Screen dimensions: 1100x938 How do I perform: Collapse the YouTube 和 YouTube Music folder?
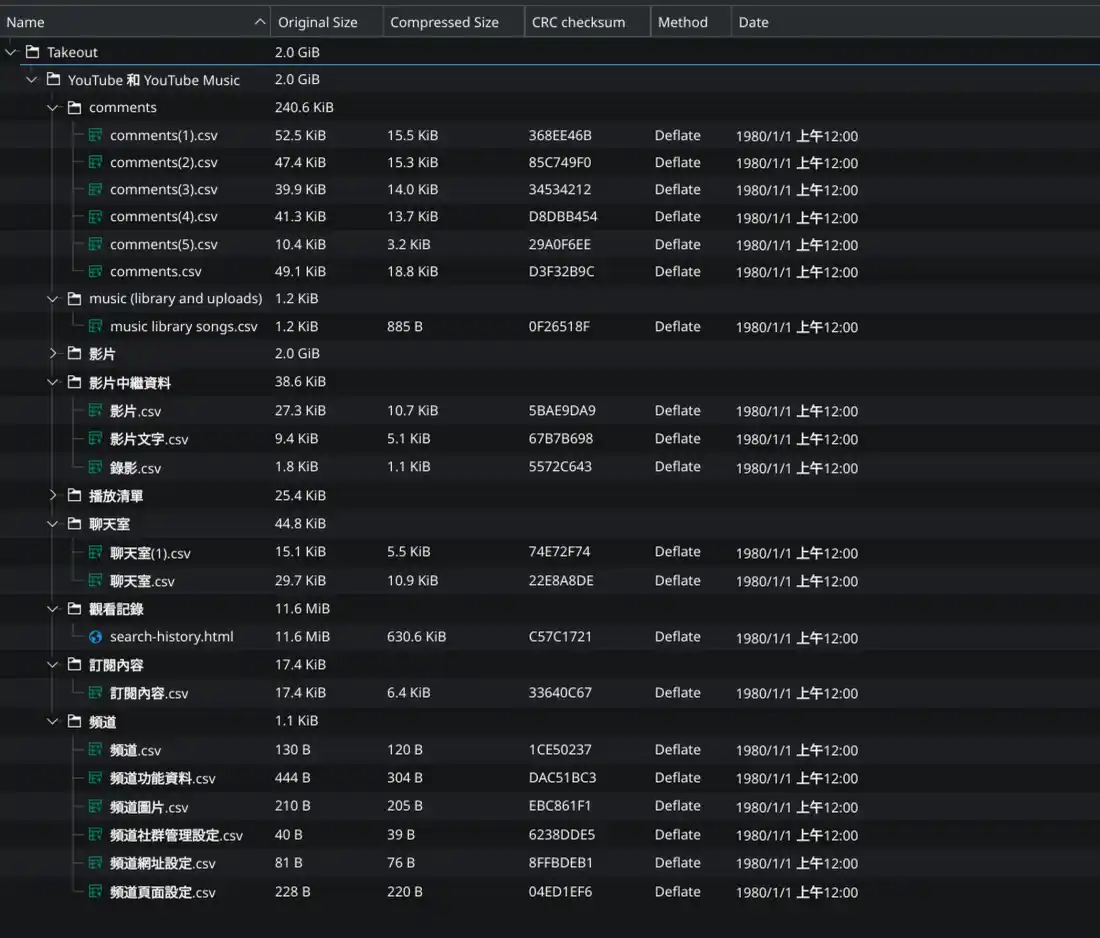[x=32, y=79]
